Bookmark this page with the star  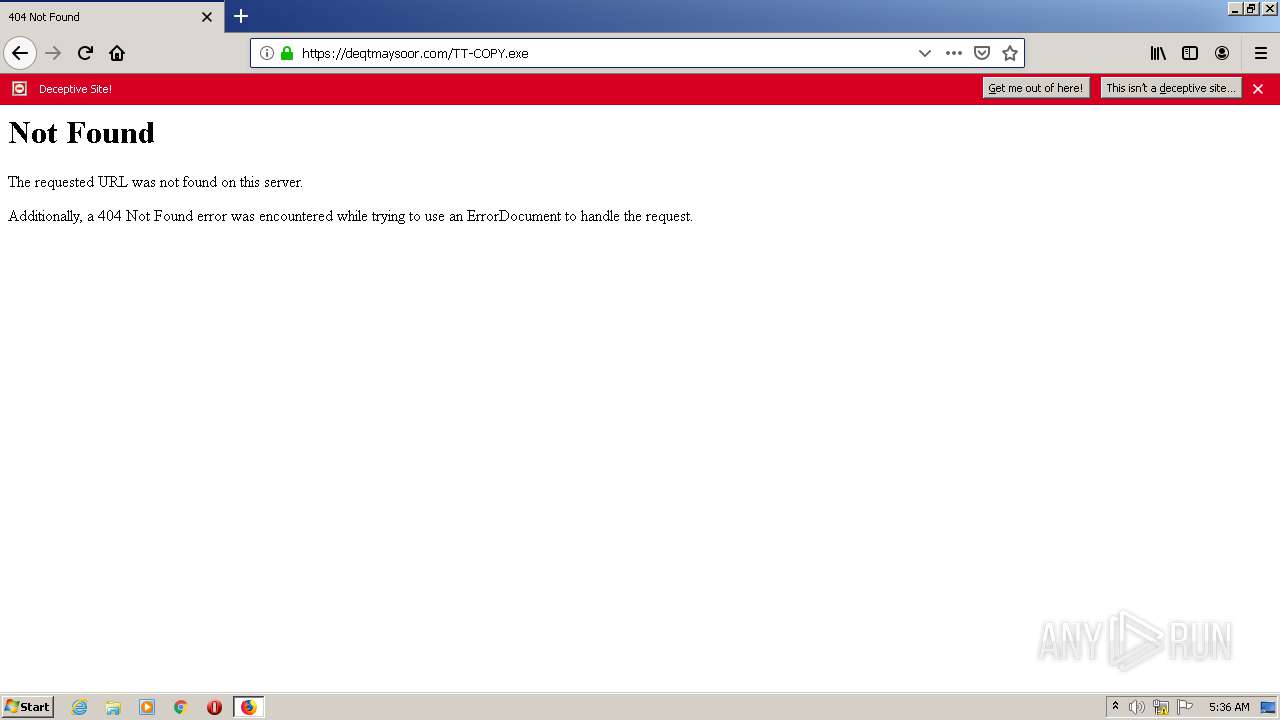click(1010, 53)
